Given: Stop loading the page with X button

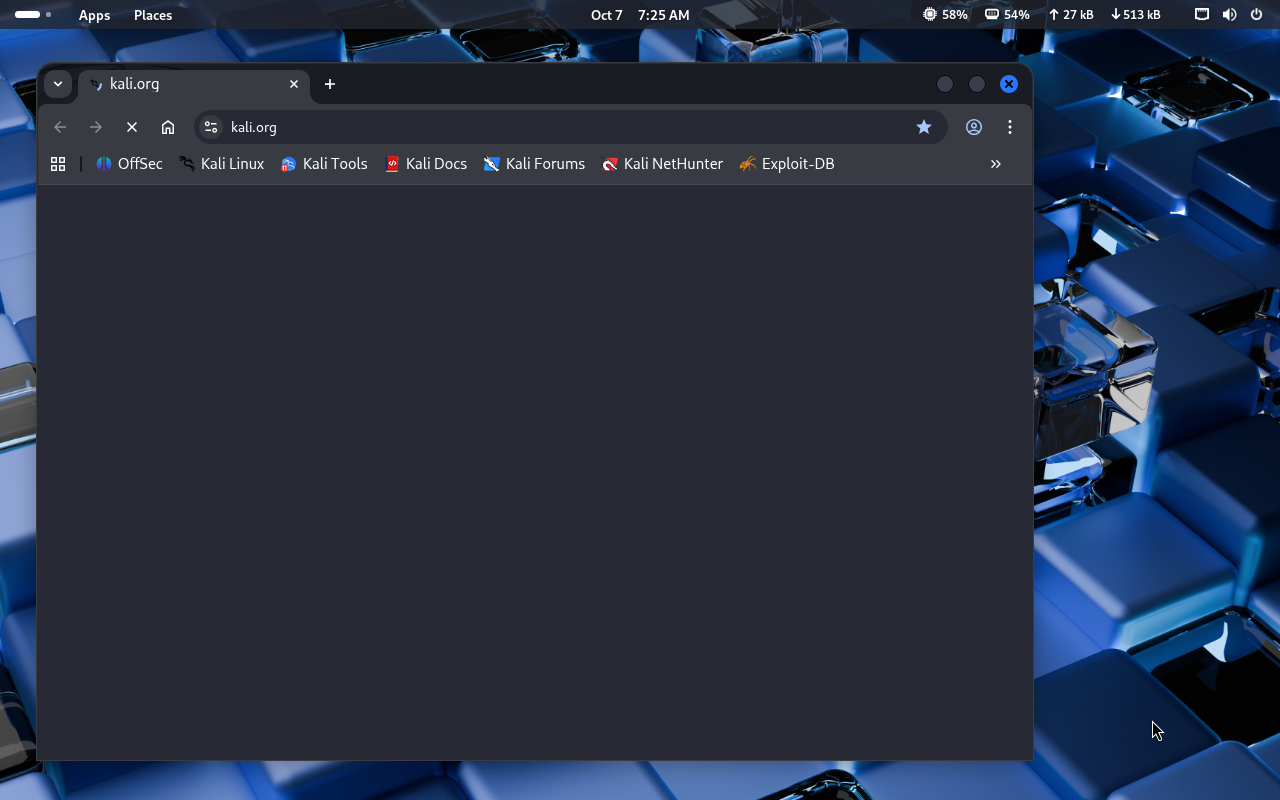Looking at the screenshot, I should click(132, 127).
